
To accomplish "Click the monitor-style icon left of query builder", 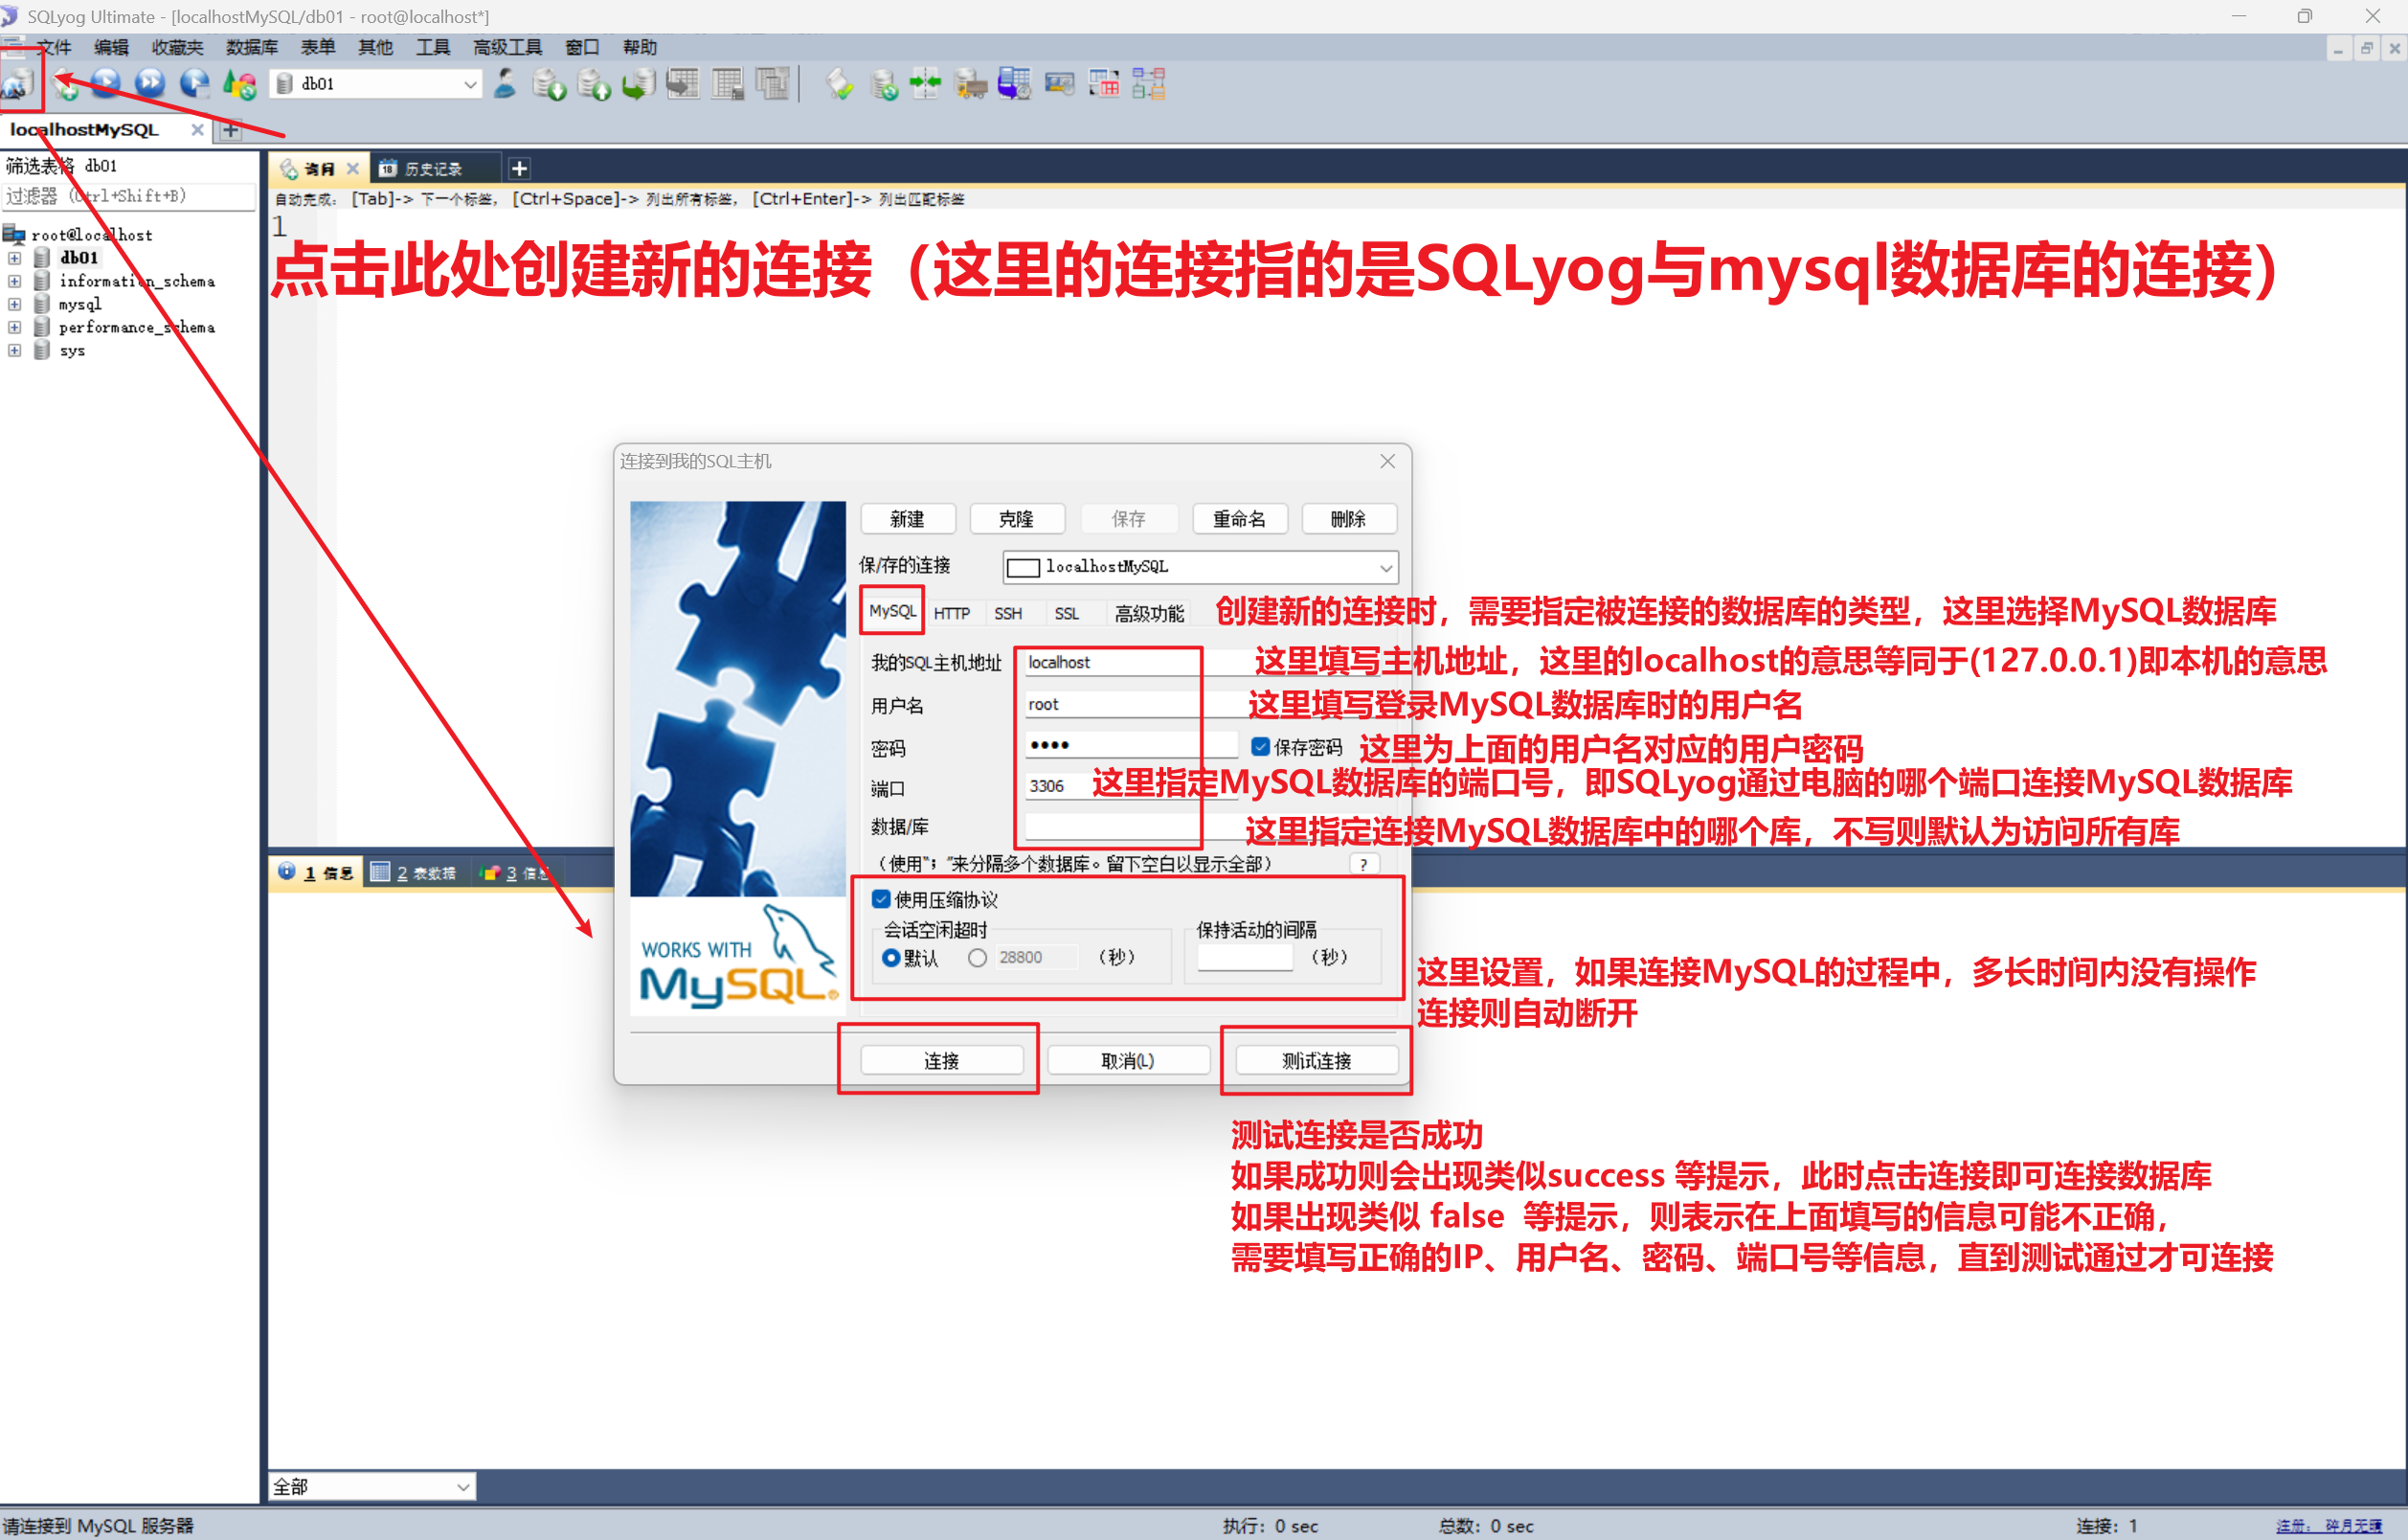I will 1059,84.
